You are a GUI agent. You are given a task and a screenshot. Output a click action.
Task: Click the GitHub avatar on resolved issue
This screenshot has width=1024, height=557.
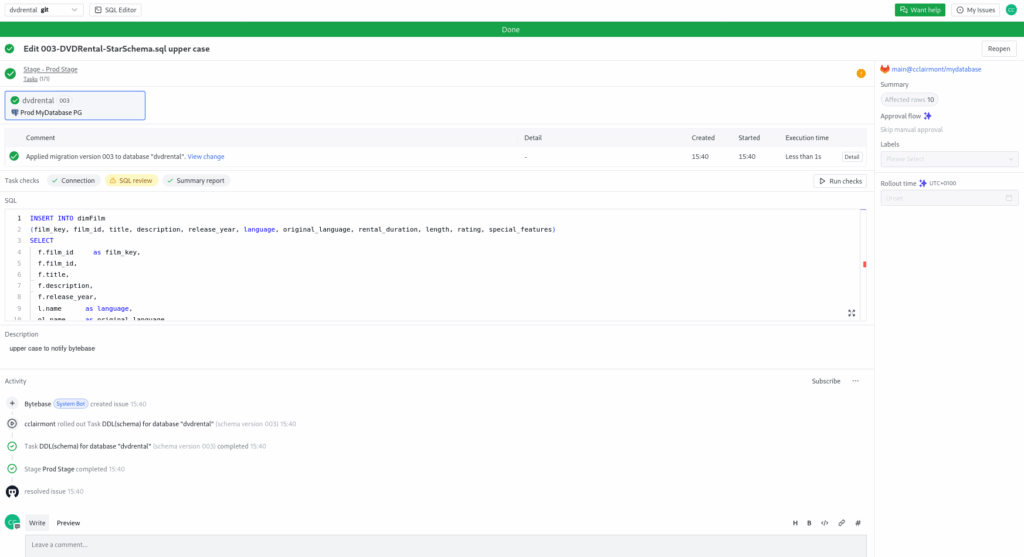click(12, 492)
